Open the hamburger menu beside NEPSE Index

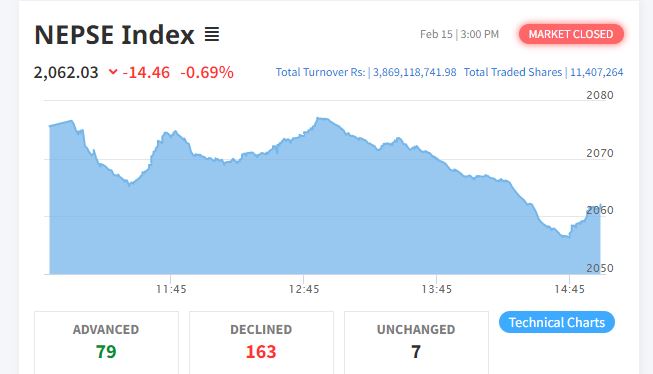click(x=212, y=34)
